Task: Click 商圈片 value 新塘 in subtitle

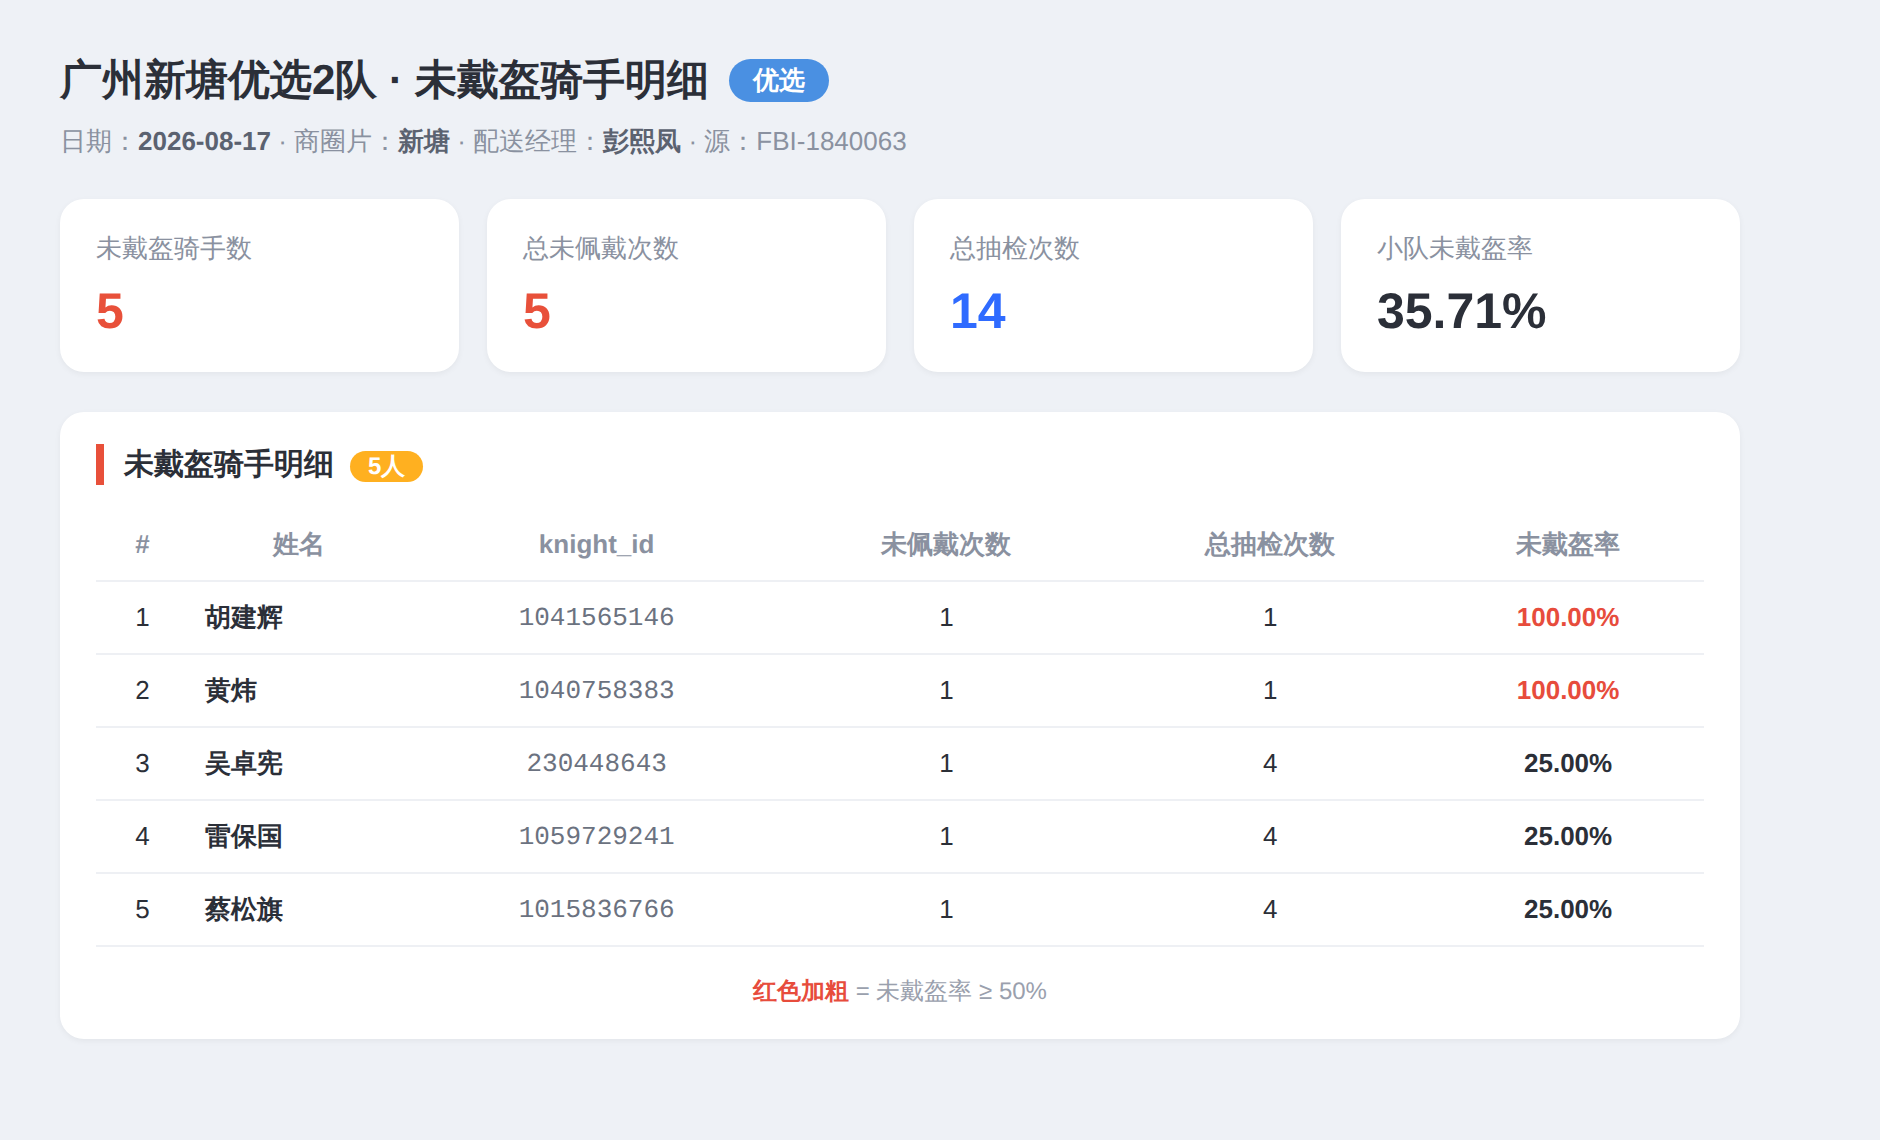Action: click(x=424, y=142)
